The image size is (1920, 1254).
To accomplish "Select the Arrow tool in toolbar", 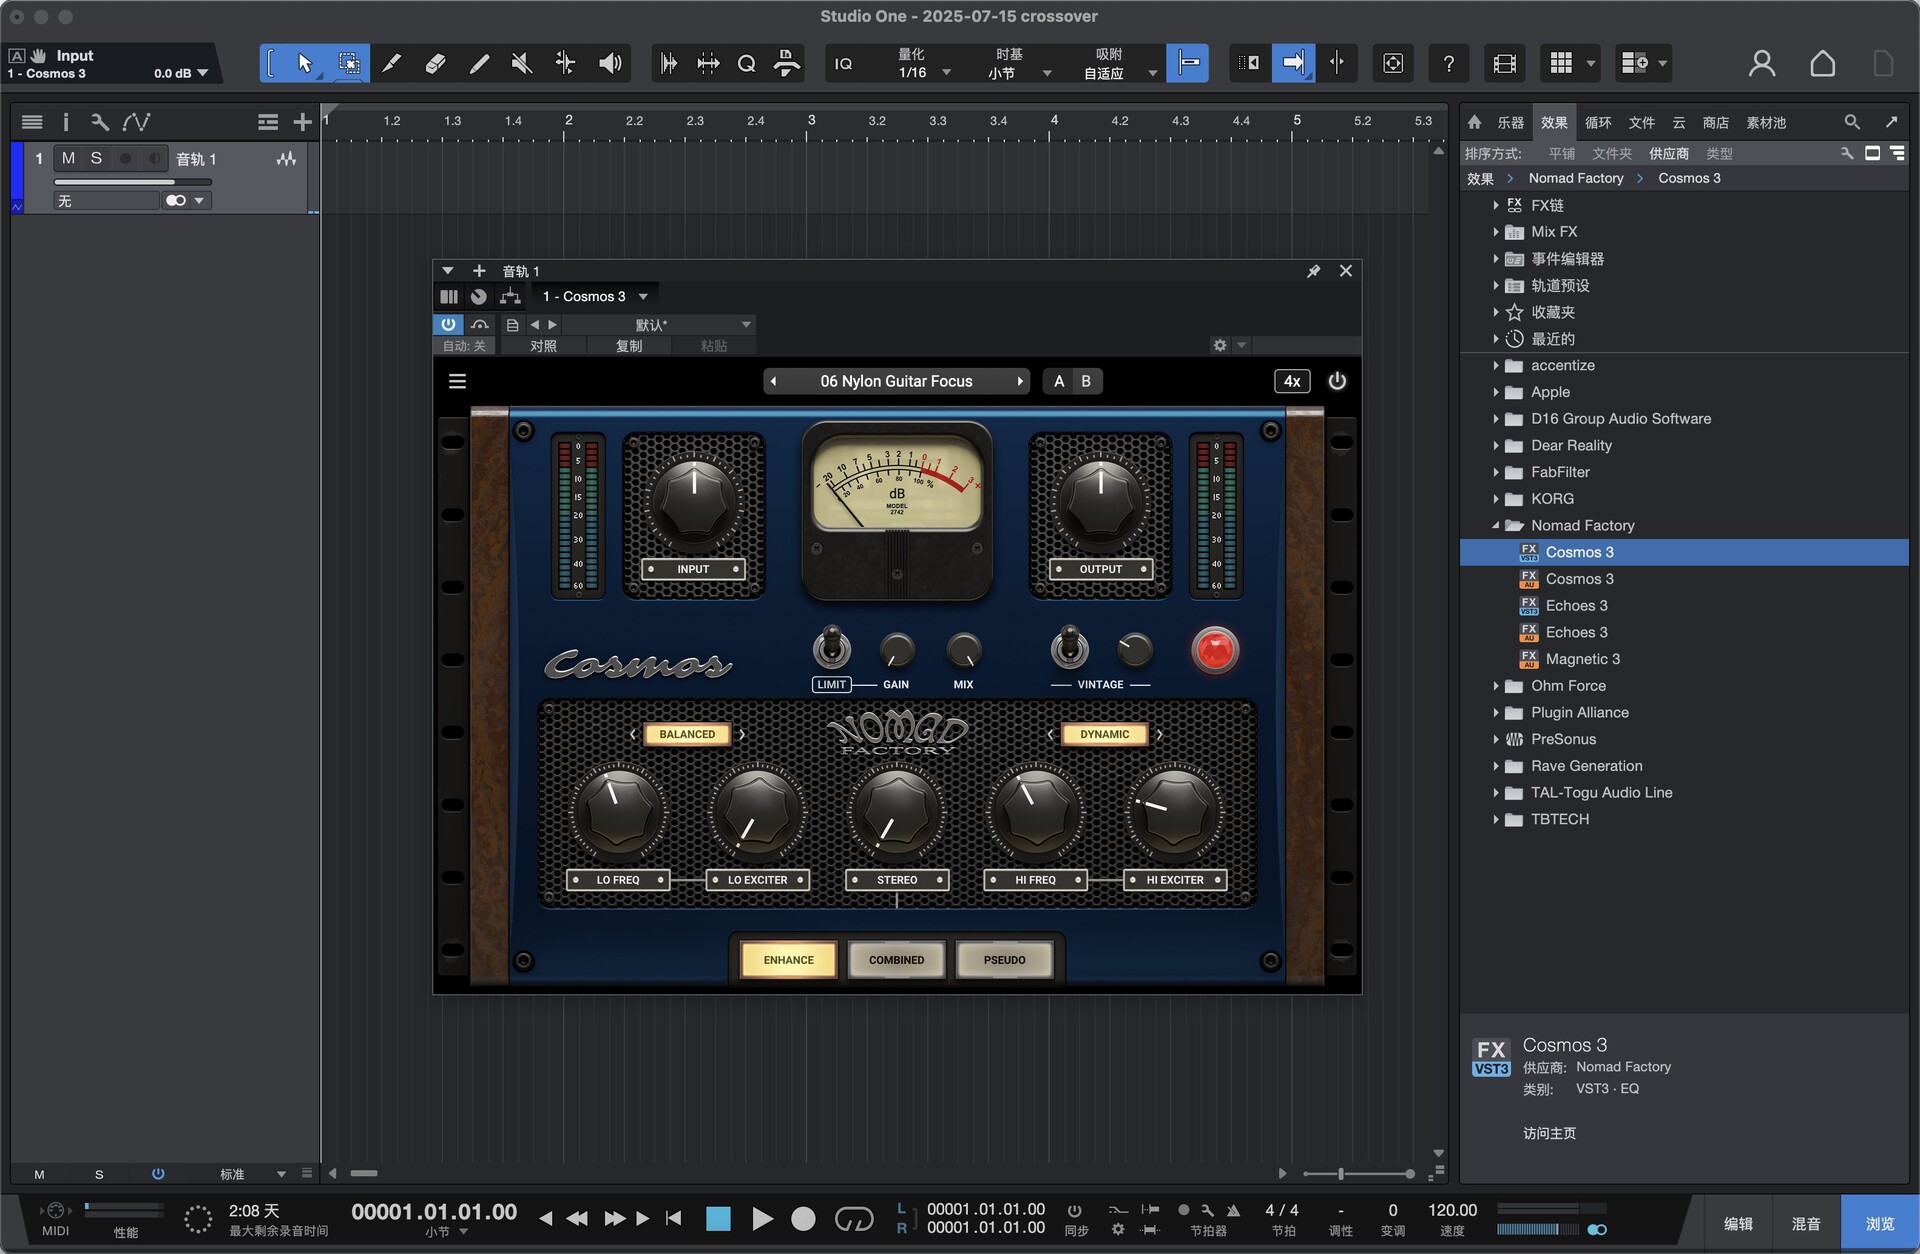I will [305, 64].
